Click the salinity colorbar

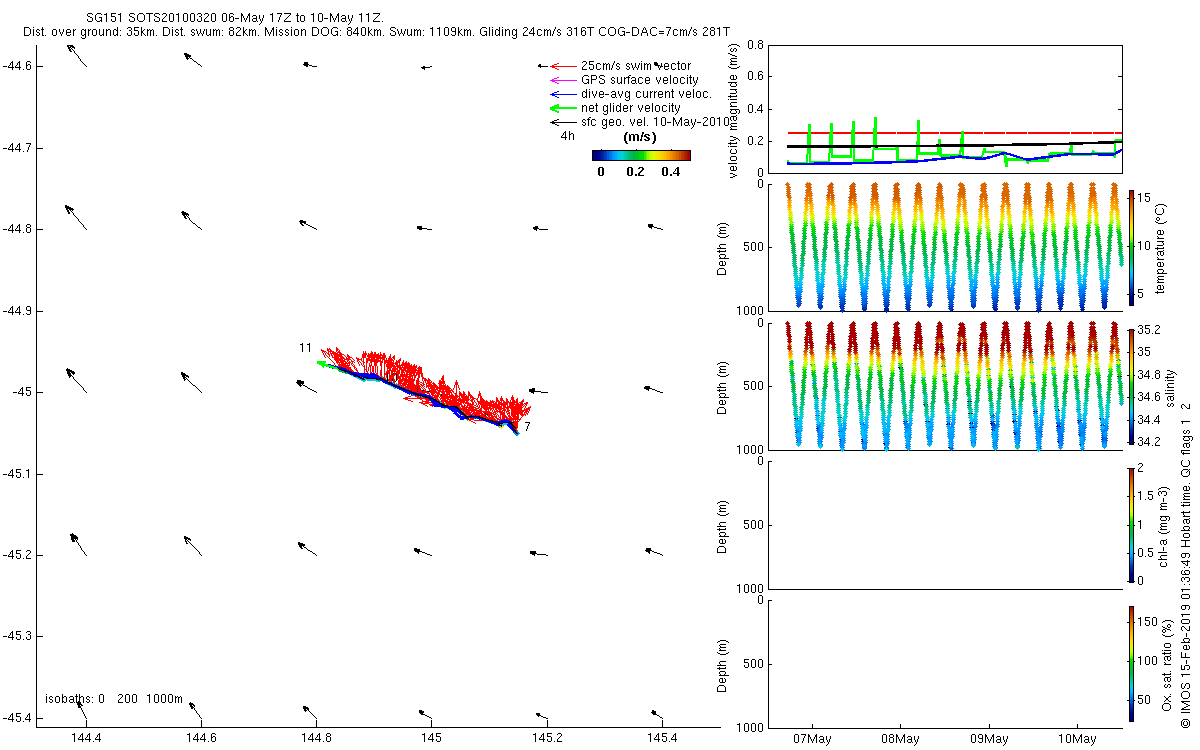coord(1131,385)
